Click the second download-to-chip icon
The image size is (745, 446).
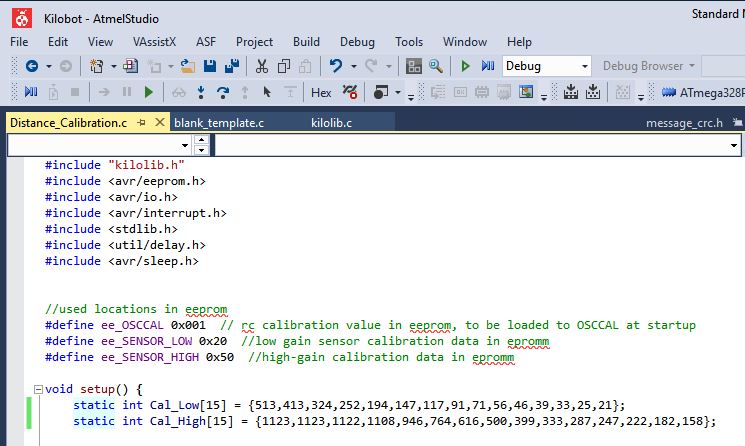click(x=592, y=92)
